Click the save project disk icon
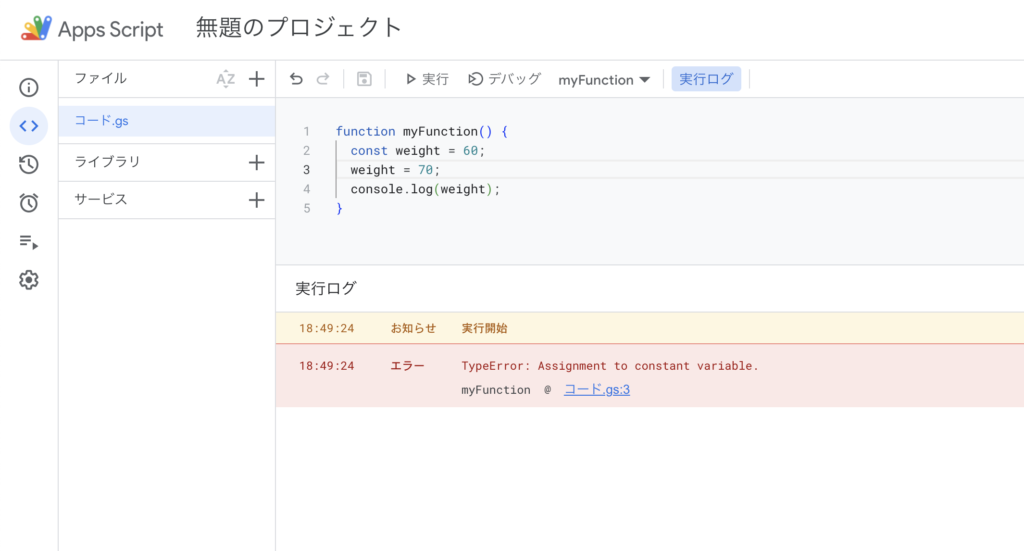 pos(364,79)
